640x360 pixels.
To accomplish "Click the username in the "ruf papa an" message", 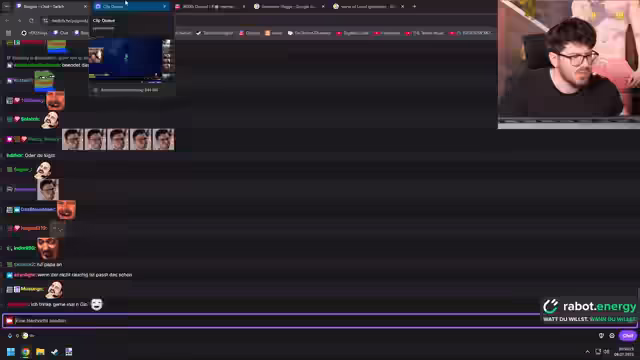I will (24, 264).
